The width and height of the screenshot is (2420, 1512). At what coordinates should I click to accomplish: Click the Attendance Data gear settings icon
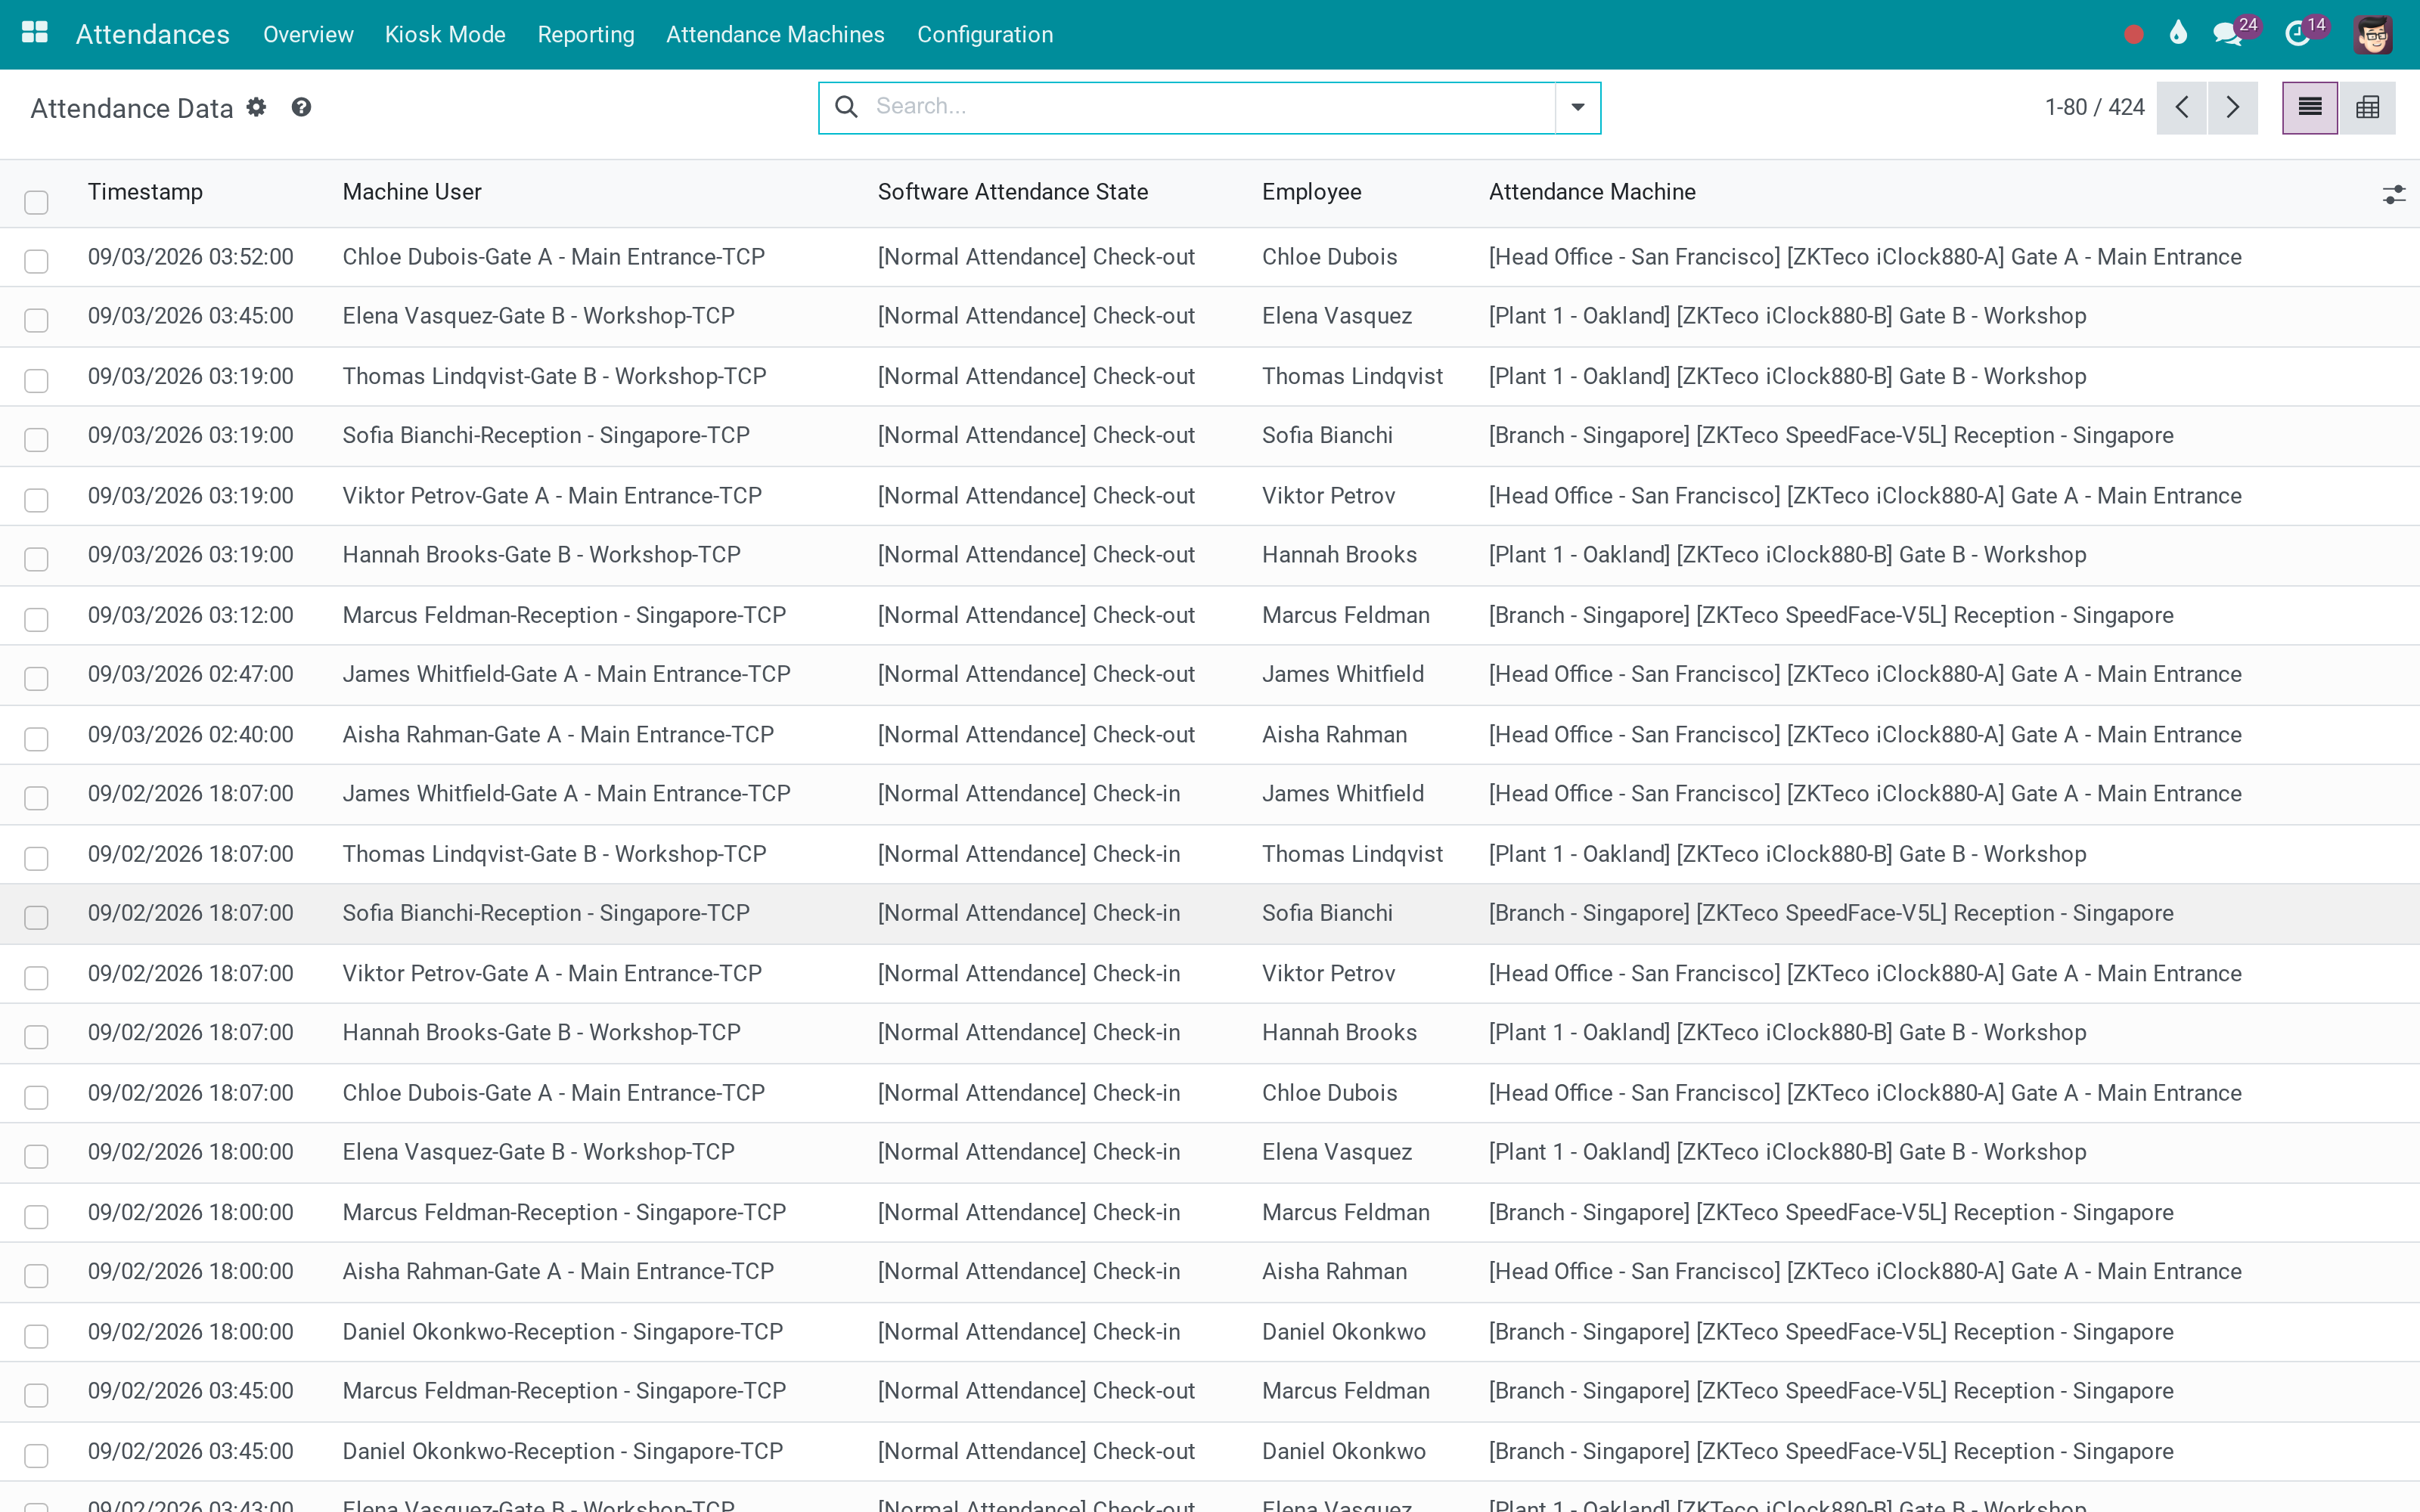(257, 107)
